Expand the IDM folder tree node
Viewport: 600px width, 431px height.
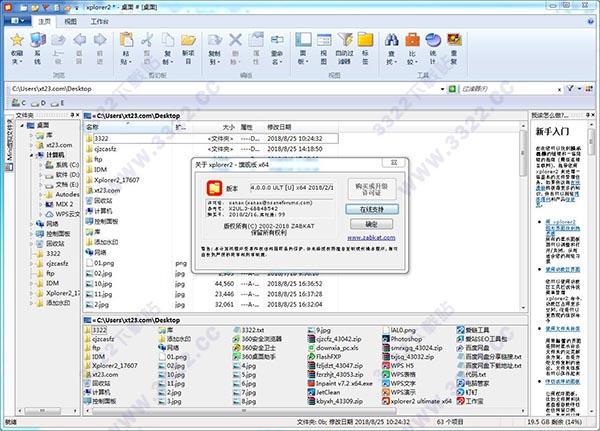click(x=31, y=283)
